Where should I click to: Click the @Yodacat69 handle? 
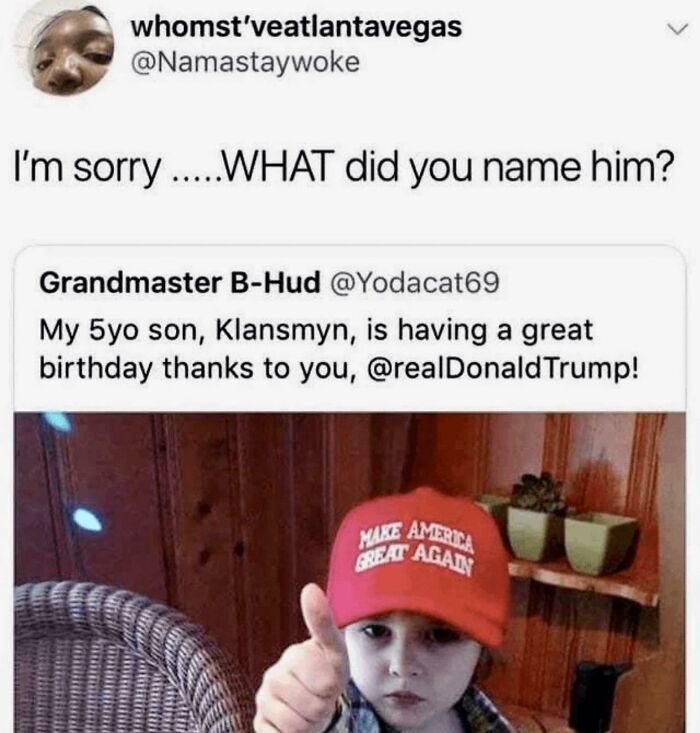tap(415, 283)
